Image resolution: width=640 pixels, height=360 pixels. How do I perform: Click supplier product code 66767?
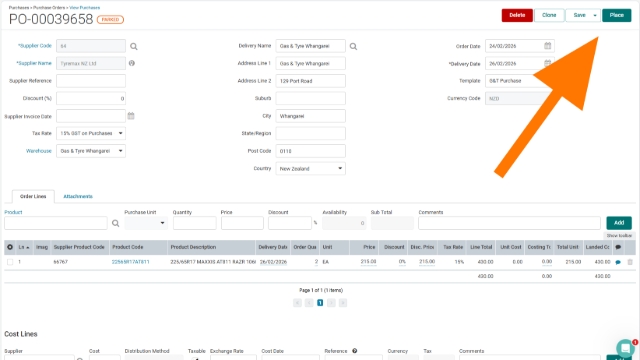pos(60,262)
